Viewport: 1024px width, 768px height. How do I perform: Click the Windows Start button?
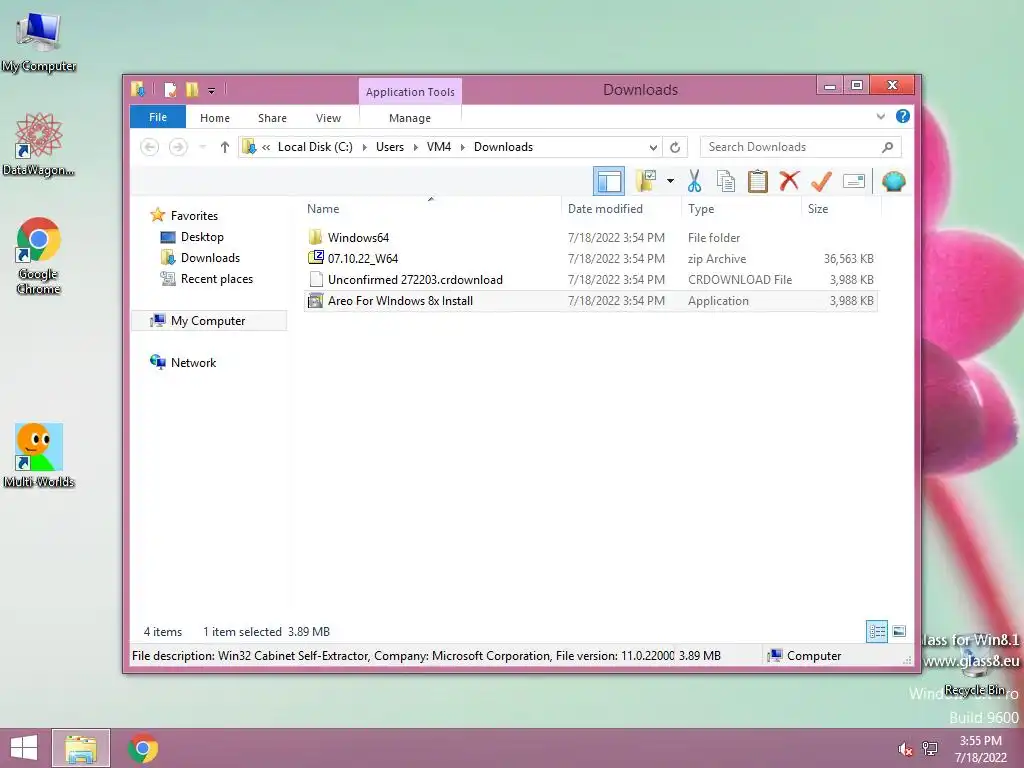point(24,748)
